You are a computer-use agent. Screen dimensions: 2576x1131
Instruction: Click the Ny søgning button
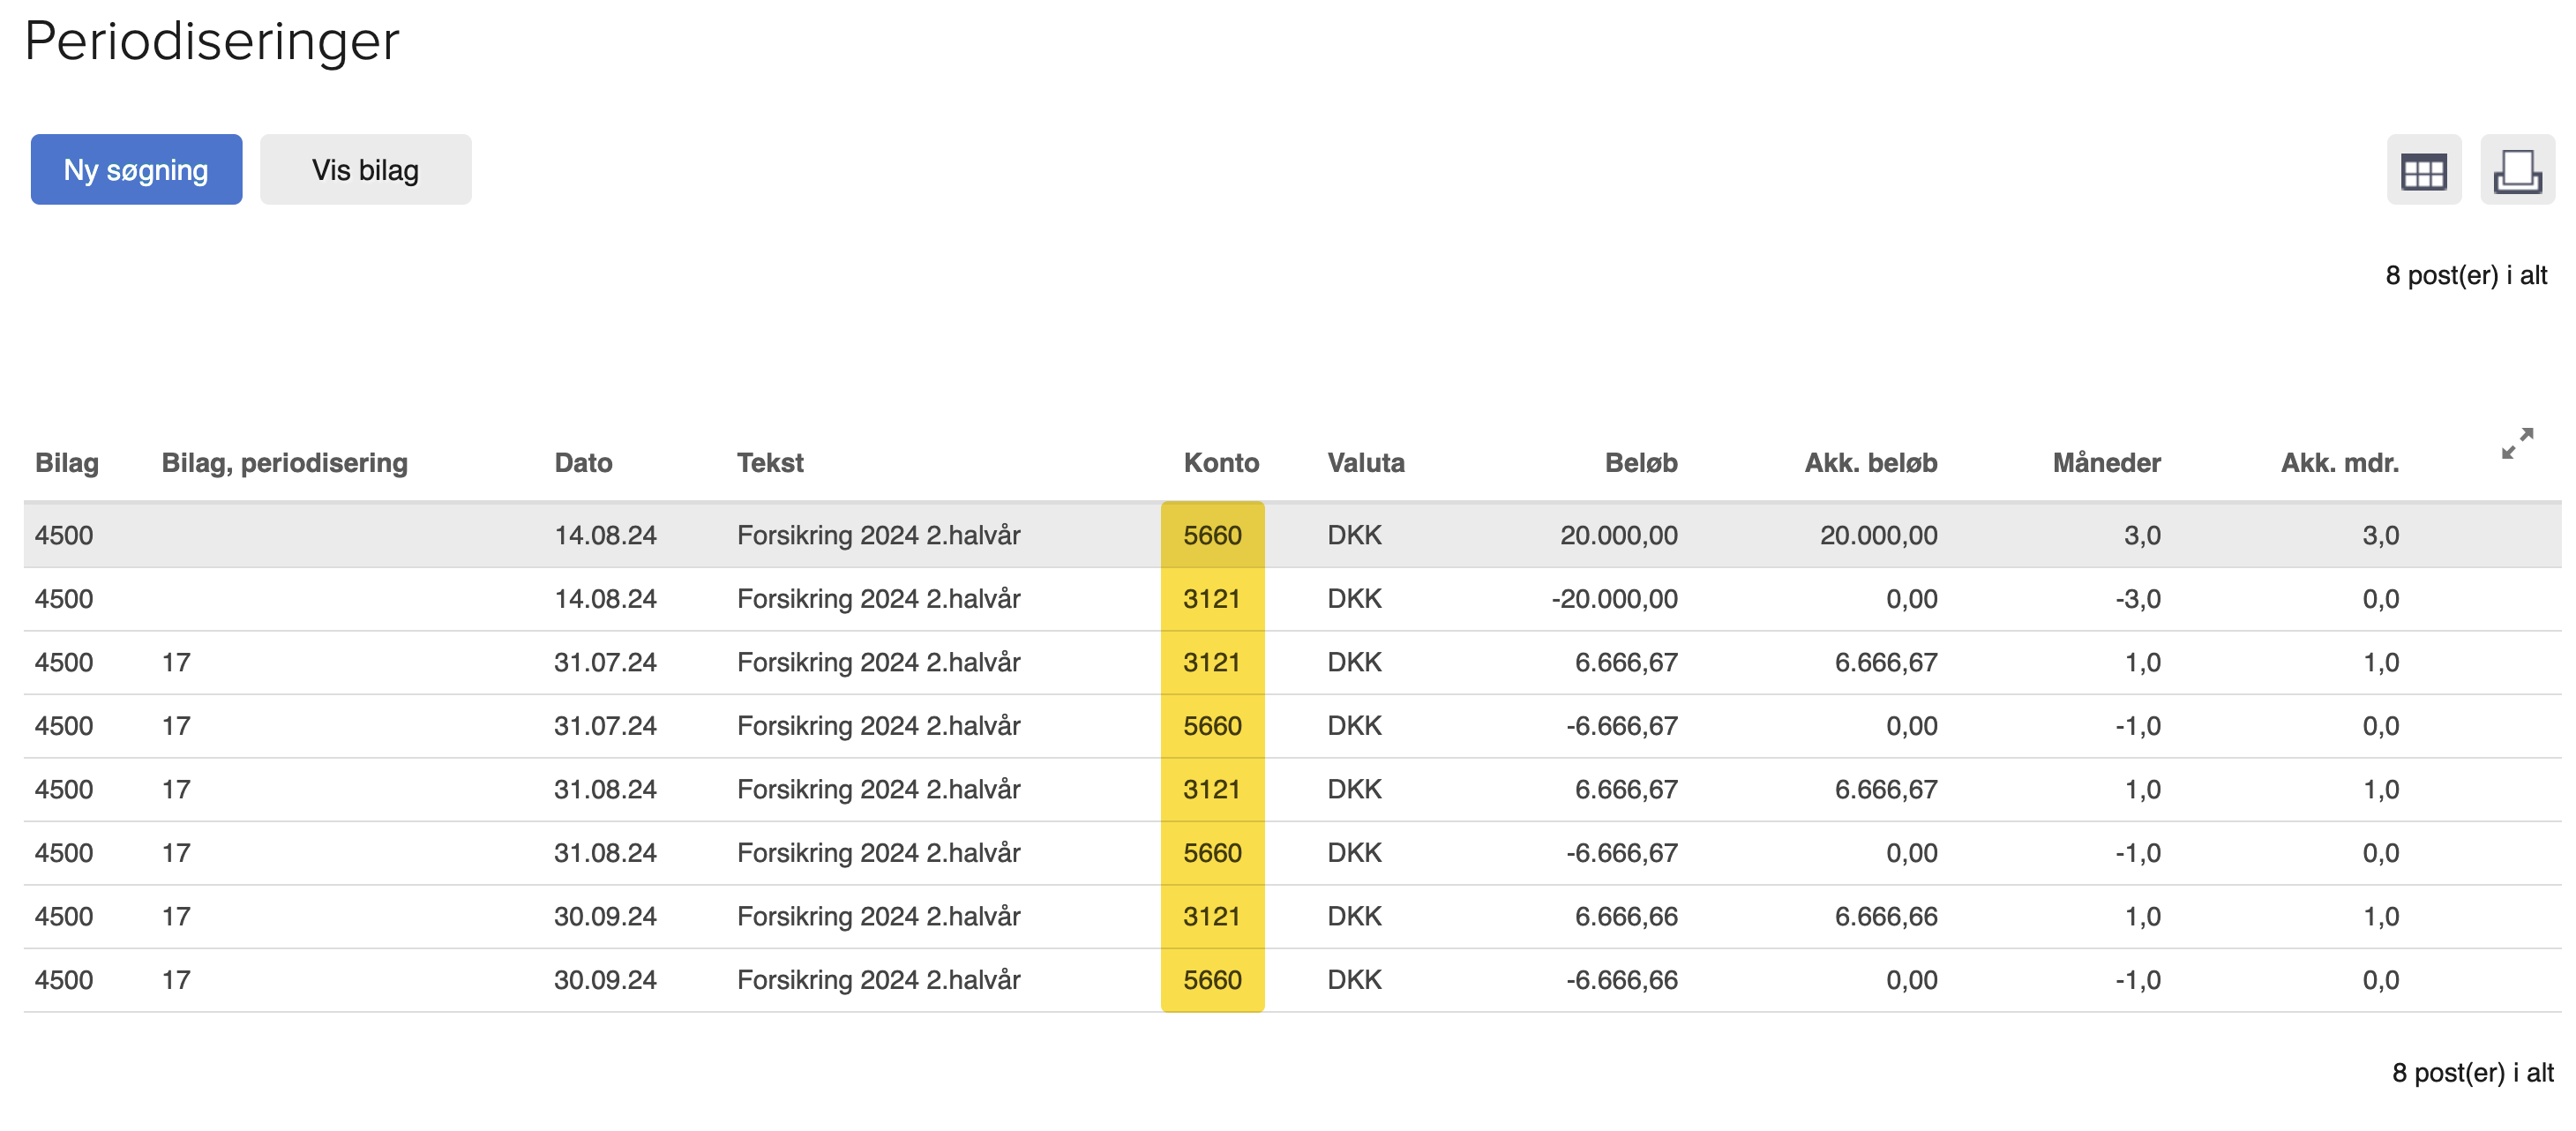point(136,170)
